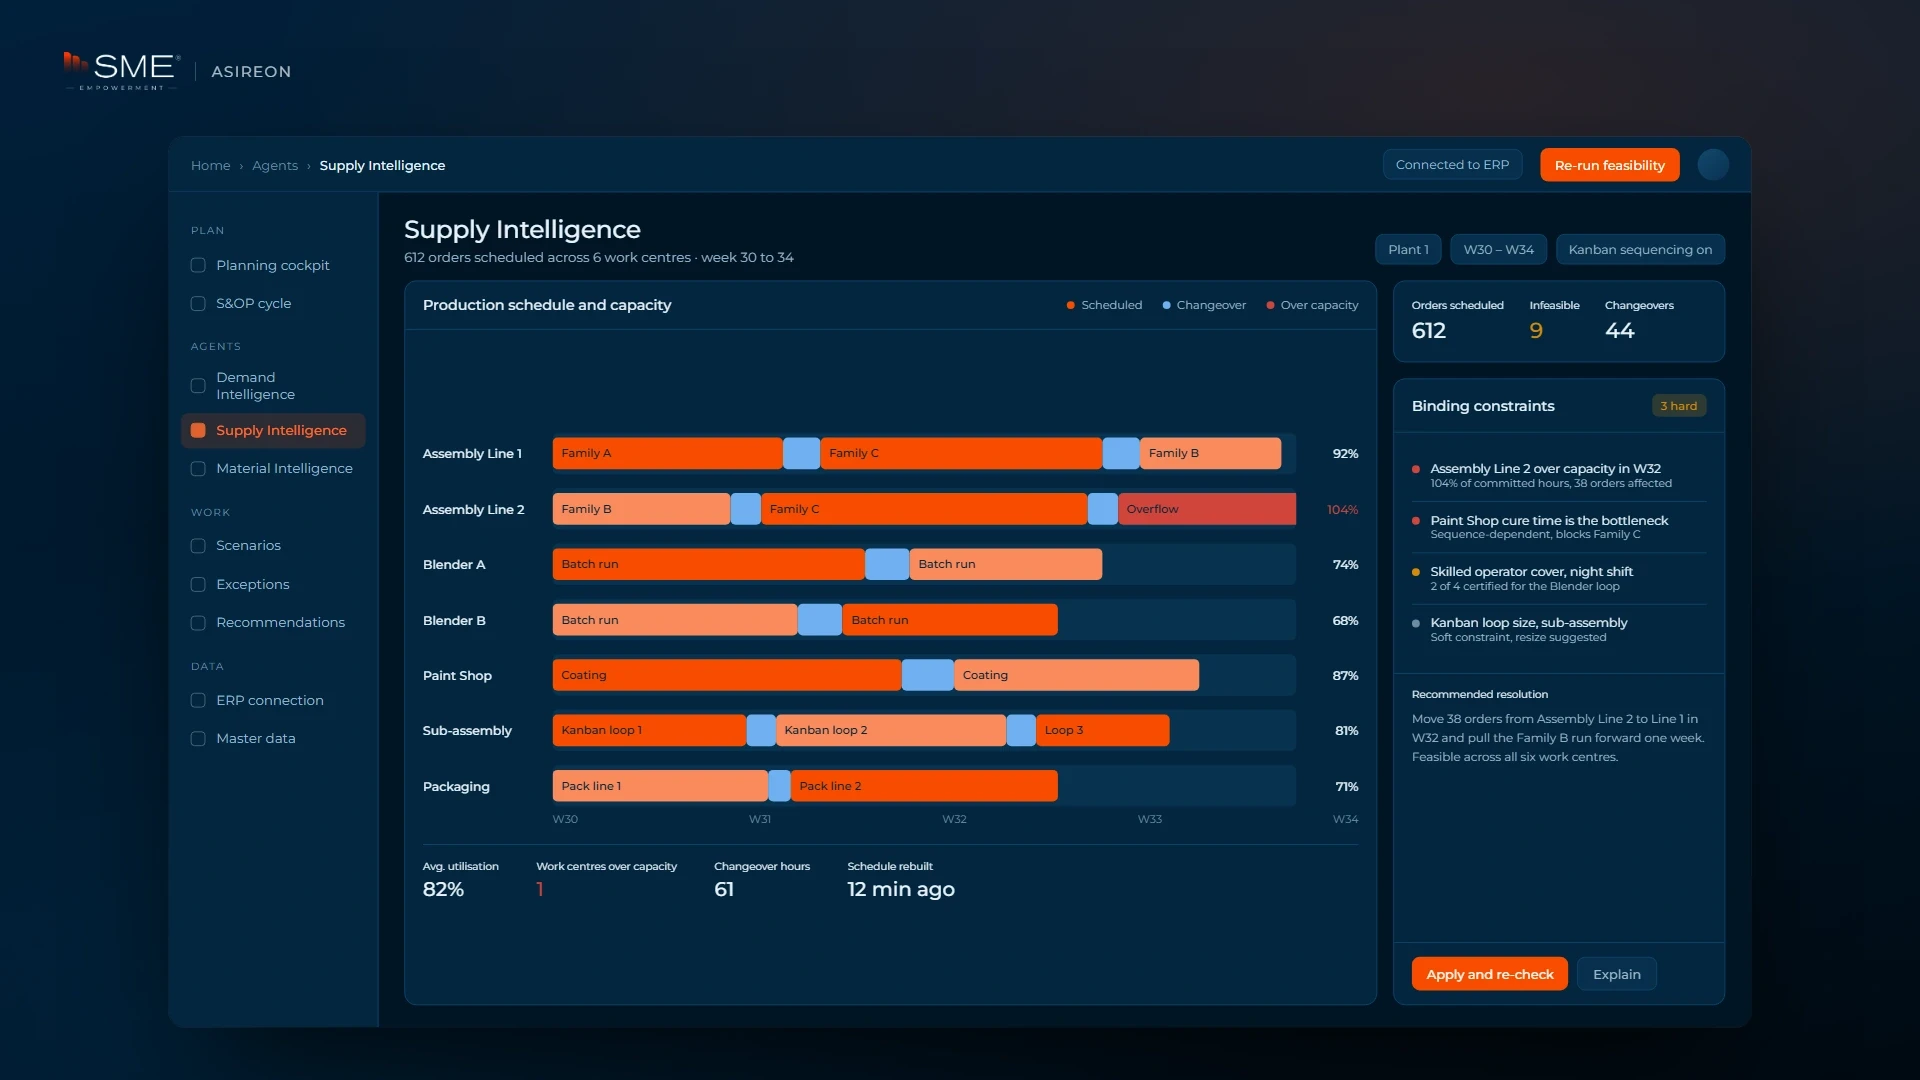
Task: Click the SME Empowerment logo
Action: [121, 71]
